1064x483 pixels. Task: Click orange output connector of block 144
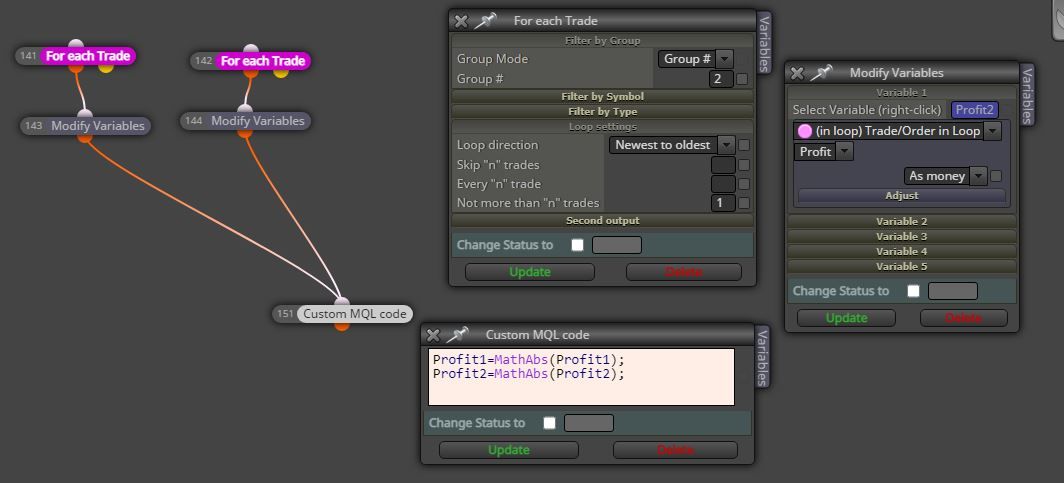click(244, 132)
